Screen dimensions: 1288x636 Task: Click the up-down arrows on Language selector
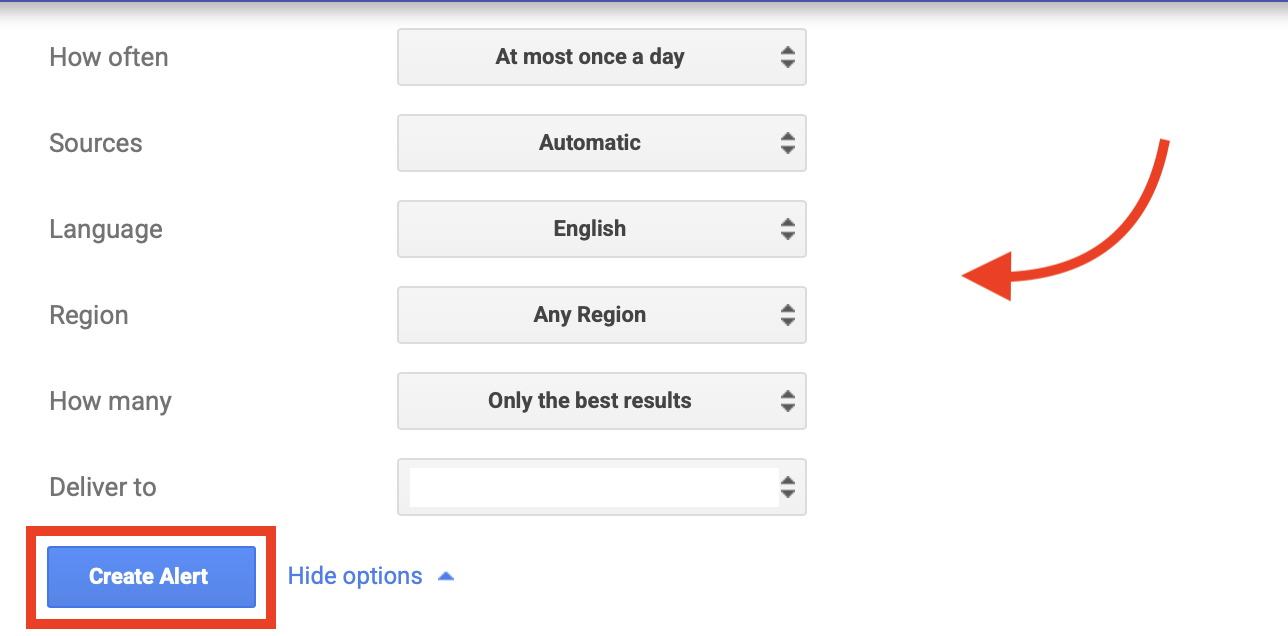[x=788, y=229]
